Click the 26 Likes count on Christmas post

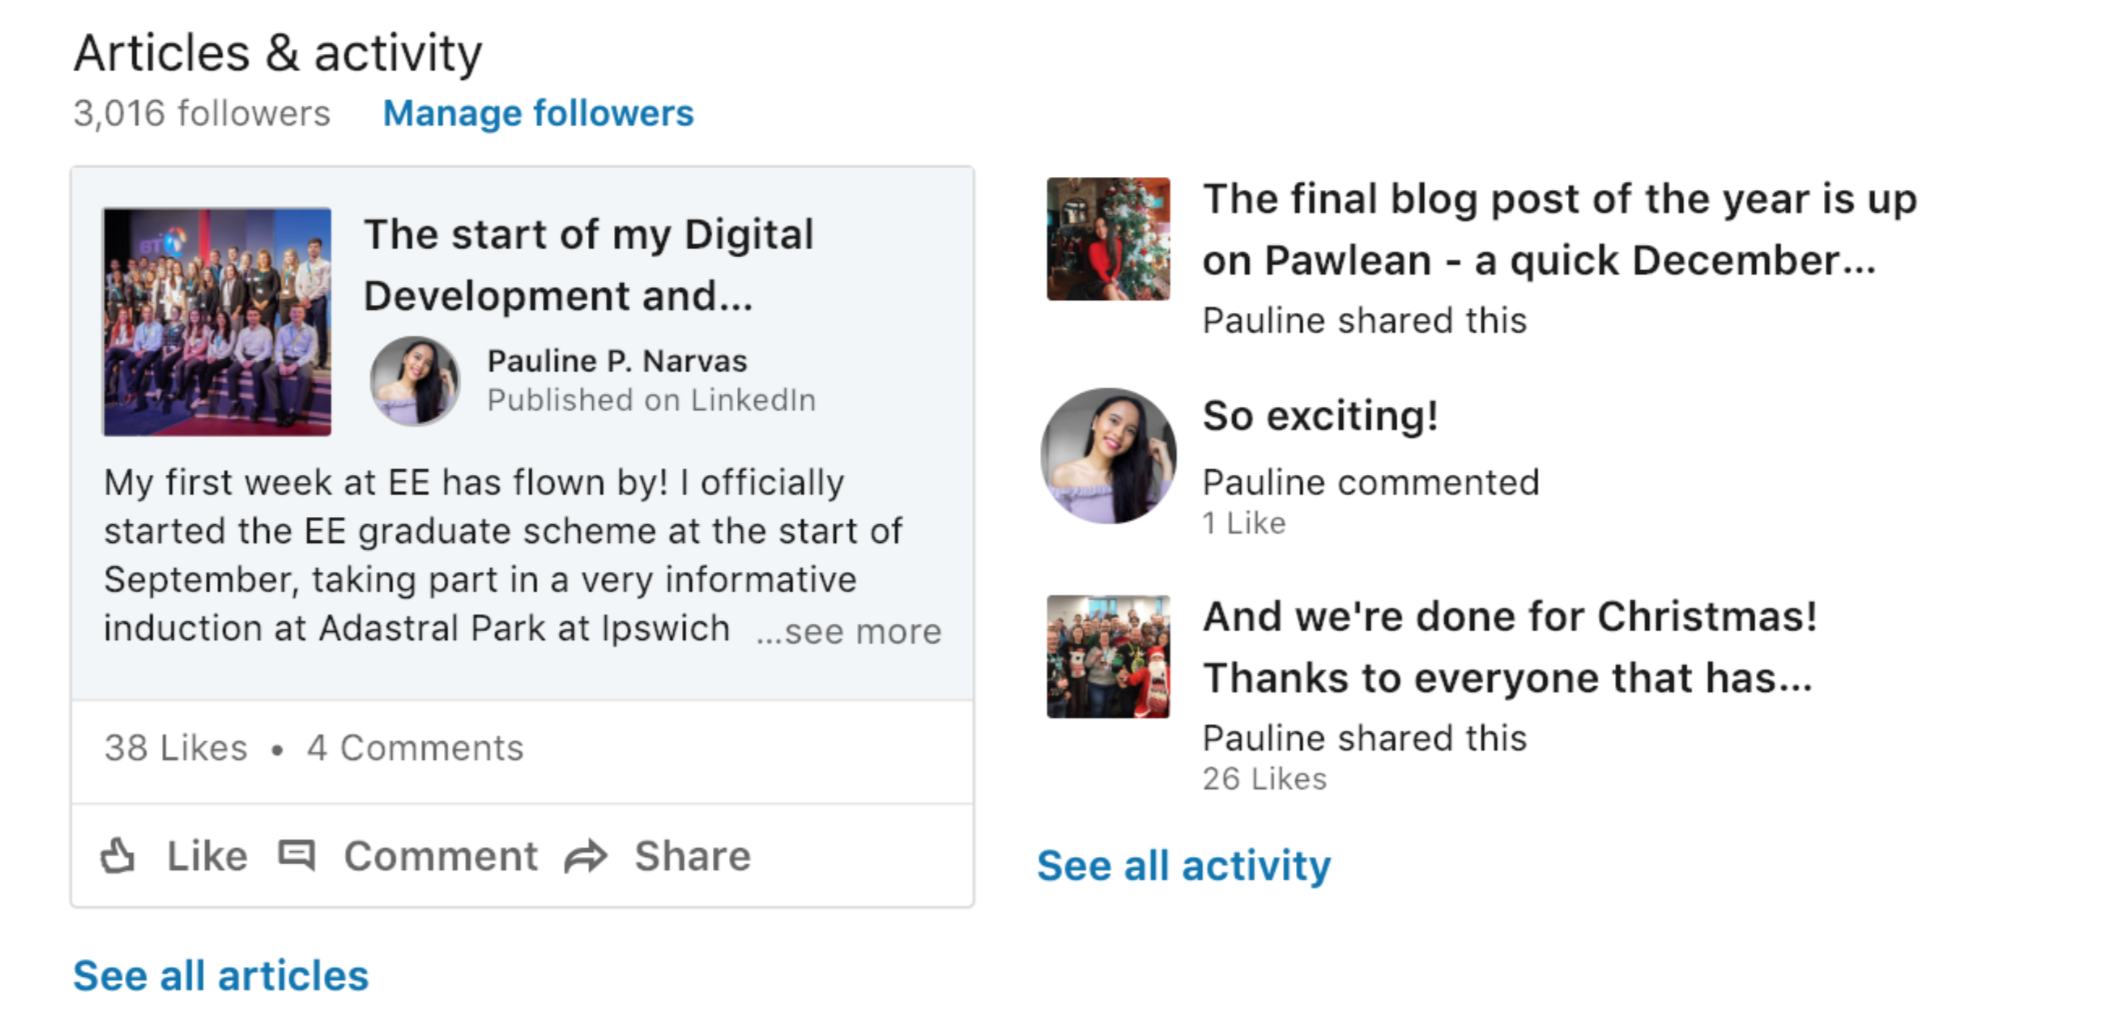click(1264, 779)
